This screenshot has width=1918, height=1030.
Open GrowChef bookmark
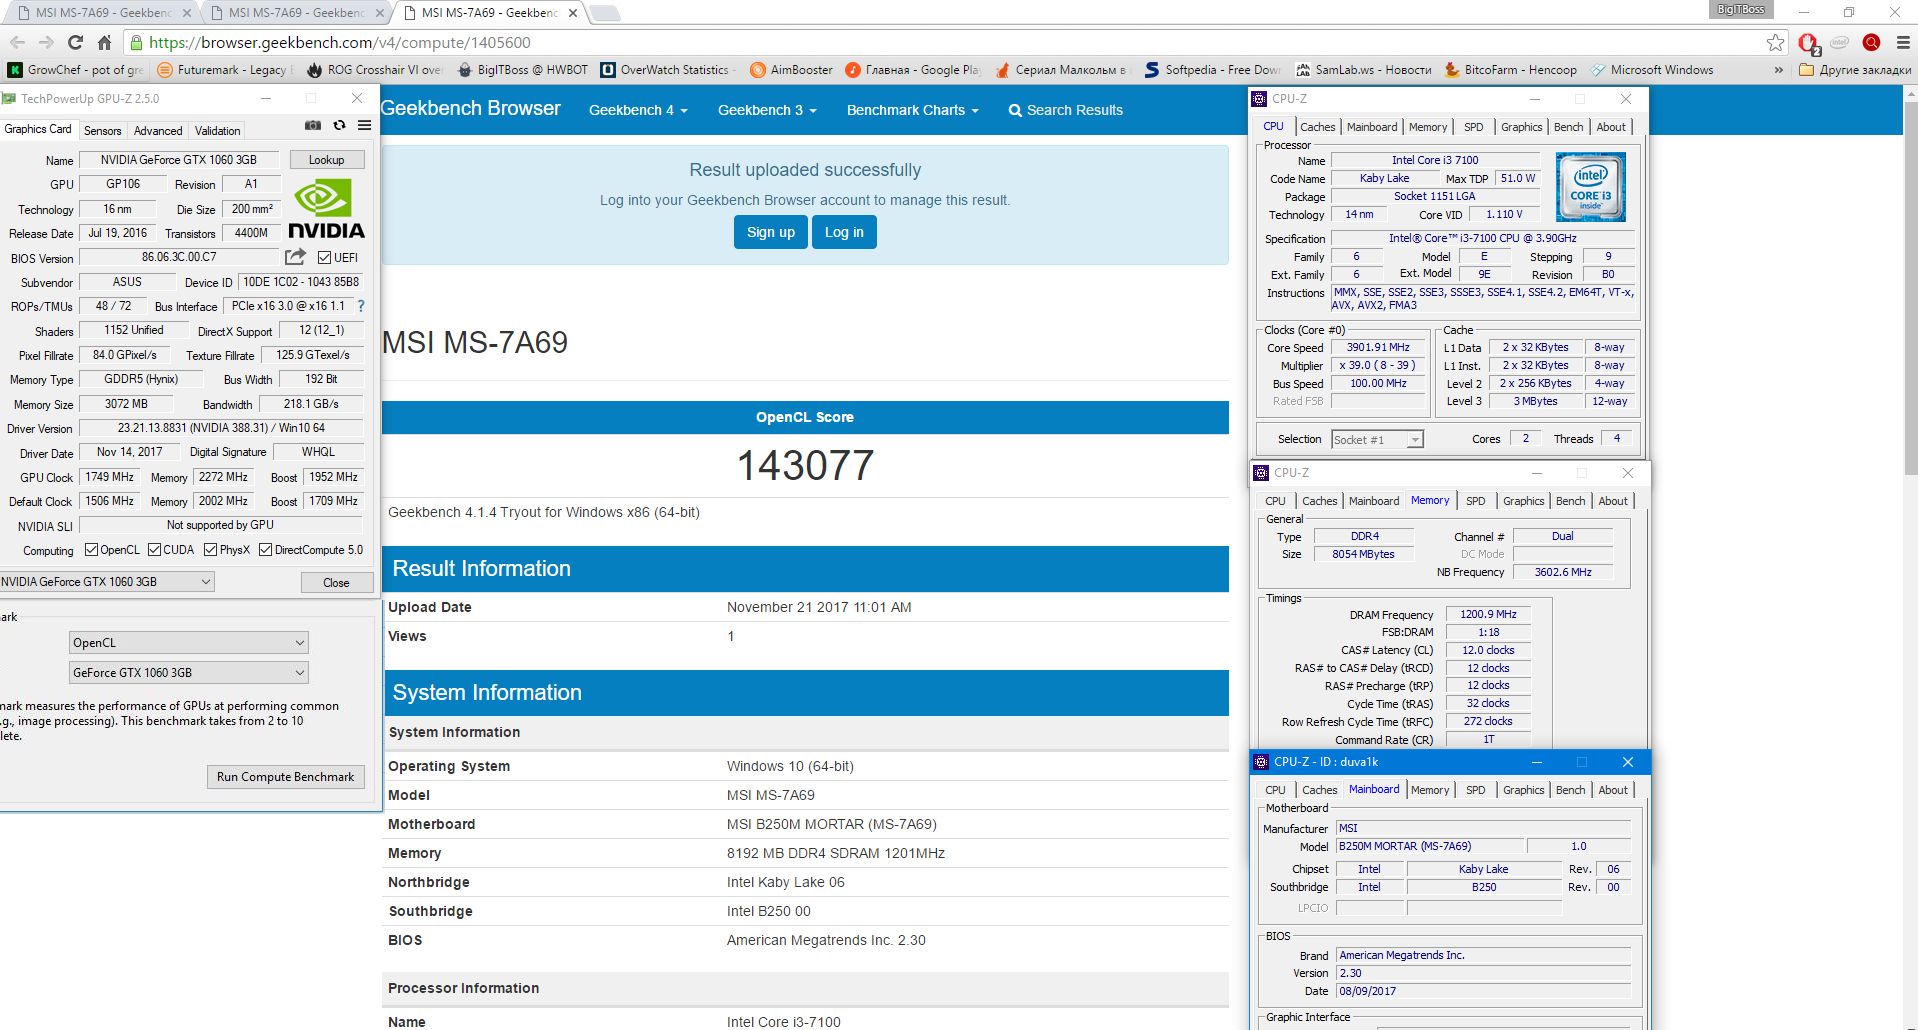click(x=76, y=70)
